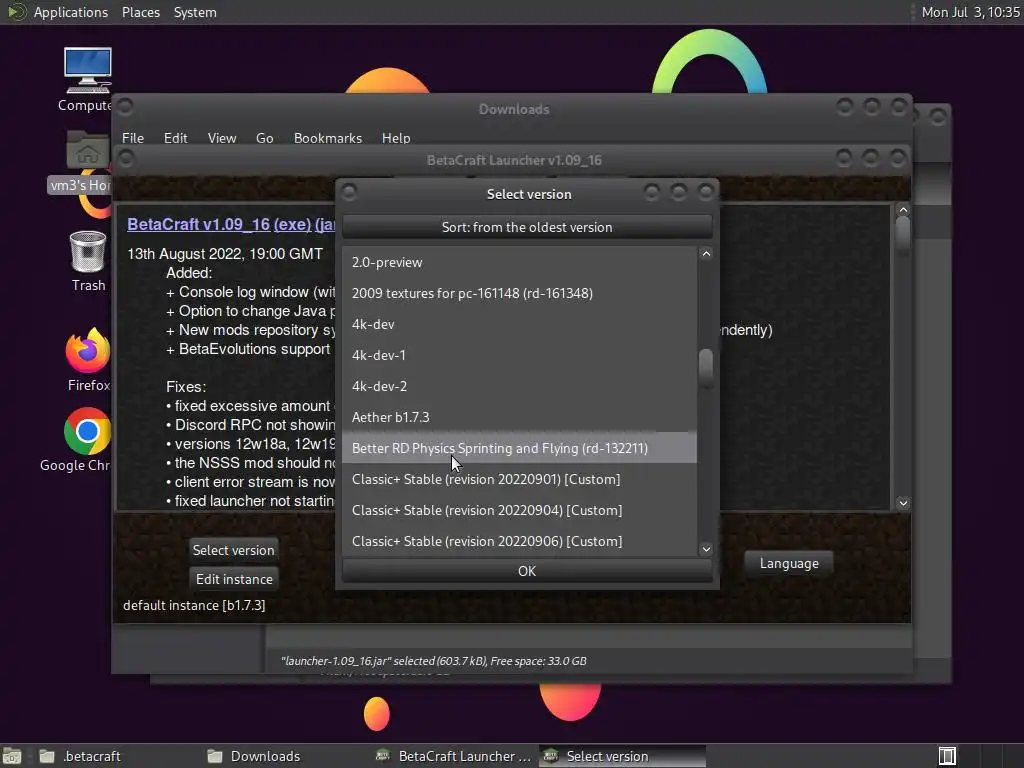Click the clock showing Mon Jul 3
The image size is (1024, 768).
[970, 12]
